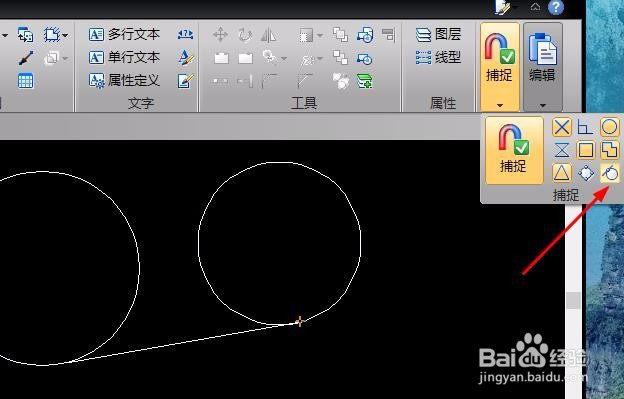The image size is (624, 399).
Task: Open 线型 linetype settings
Action: pos(439,57)
